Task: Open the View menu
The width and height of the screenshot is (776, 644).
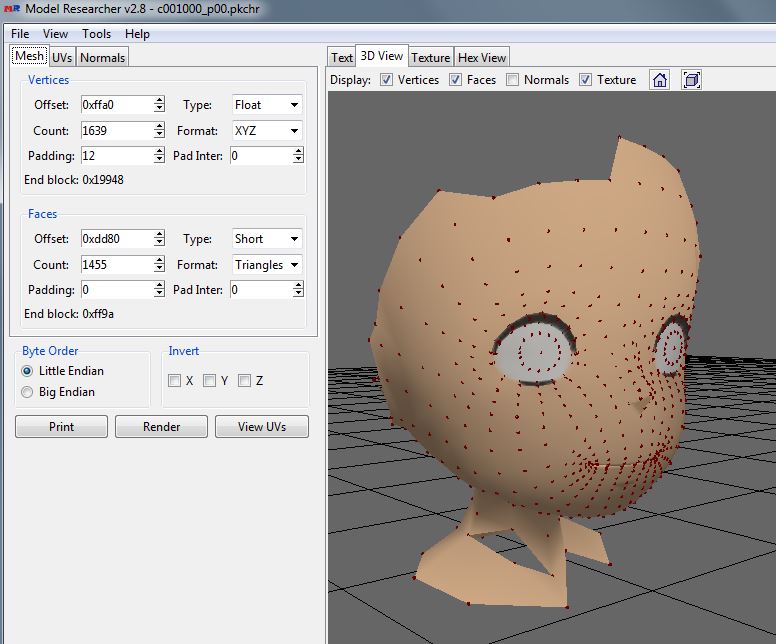Action: tap(55, 34)
